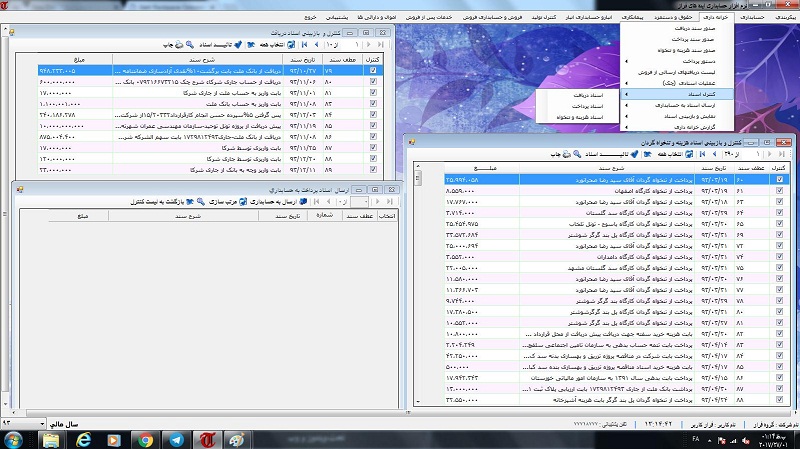Open حقوق و دستمزد menu
This screenshot has height=449, width=800.
(673, 17)
